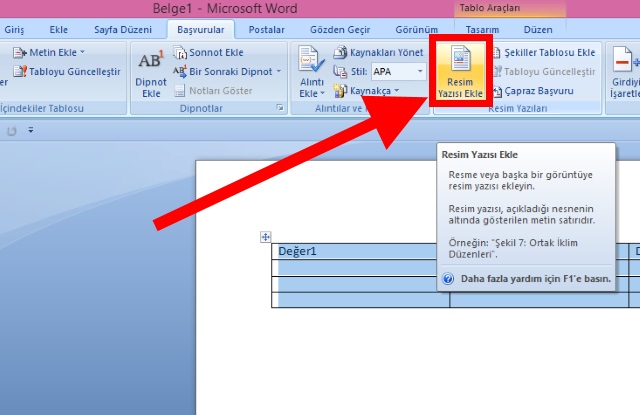Click the Sonnot Ekle icon
This screenshot has width=640, height=415.
tap(180, 53)
